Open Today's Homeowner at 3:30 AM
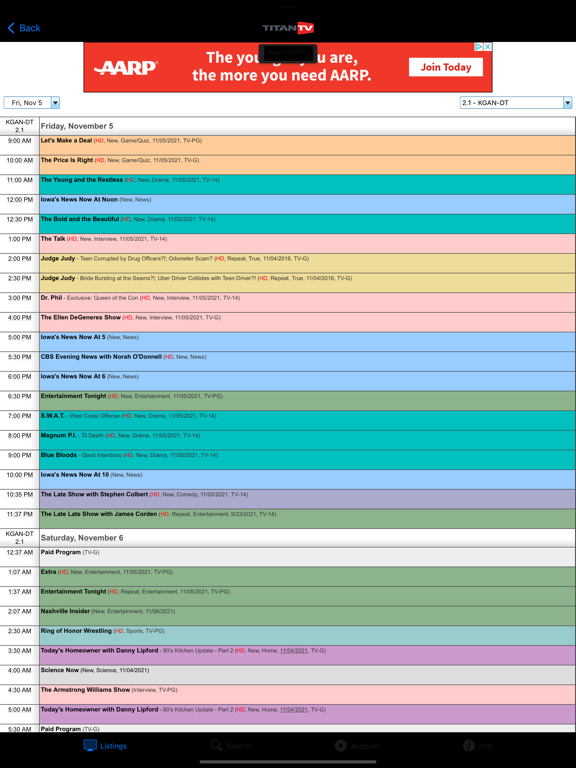This screenshot has width=576, height=768. tap(307, 655)
